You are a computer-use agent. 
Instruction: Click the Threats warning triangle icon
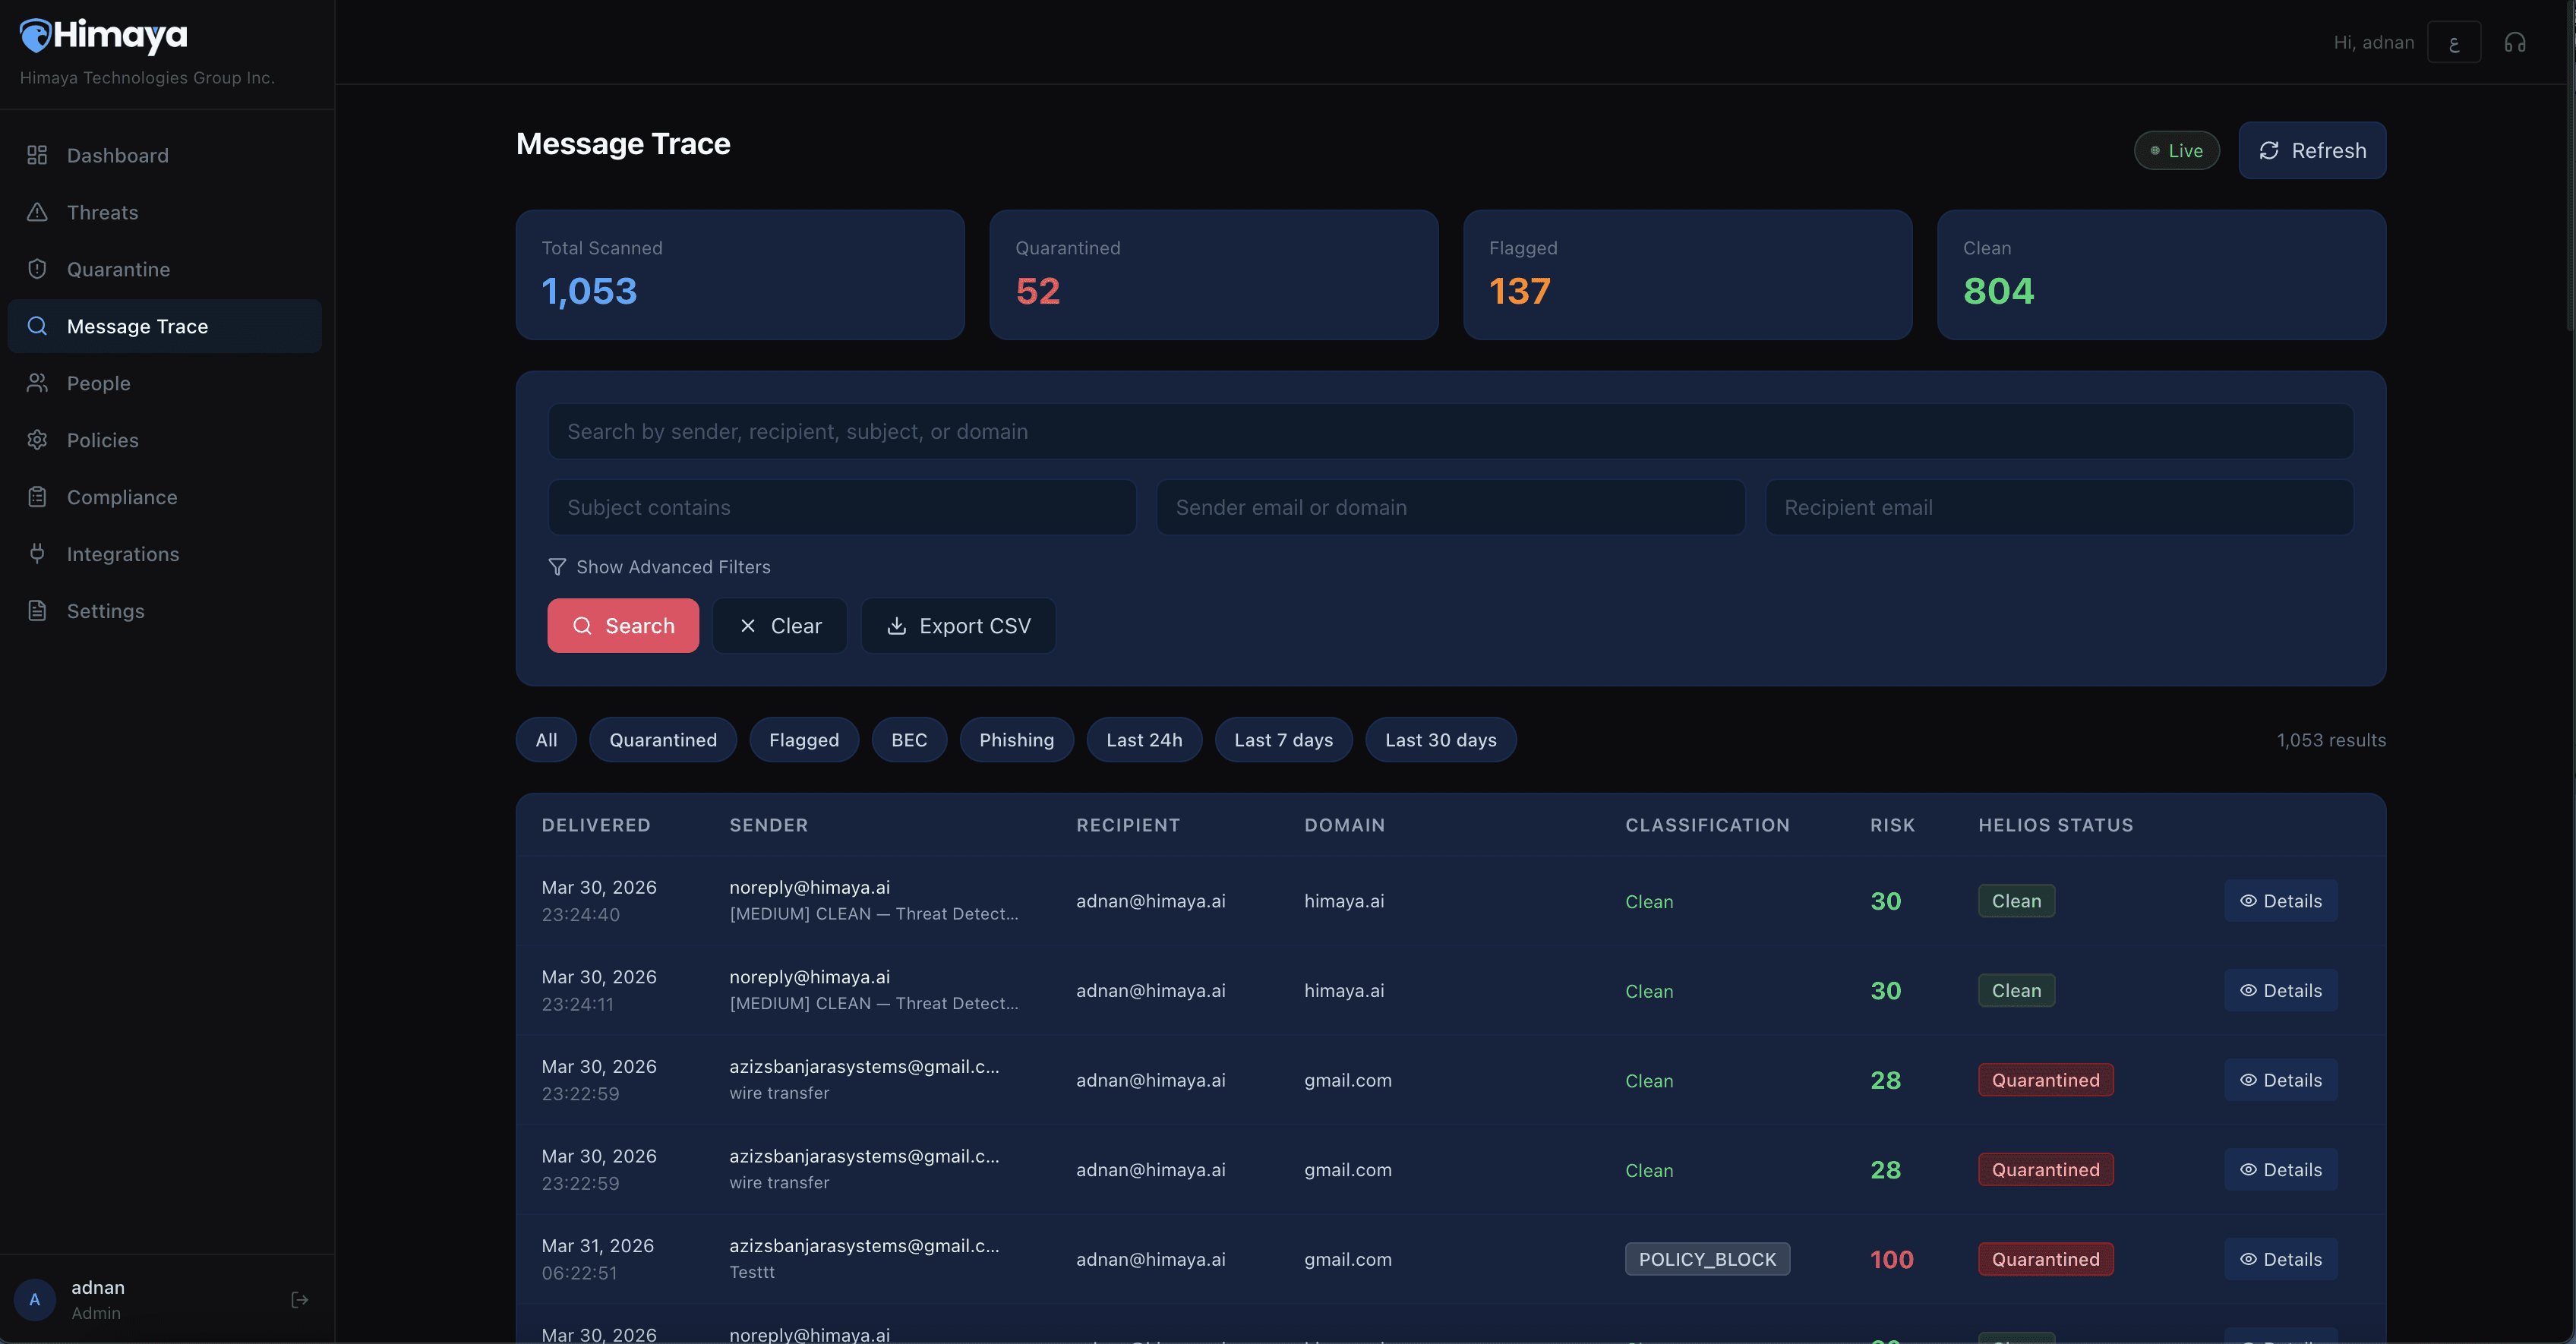point(37,212)
